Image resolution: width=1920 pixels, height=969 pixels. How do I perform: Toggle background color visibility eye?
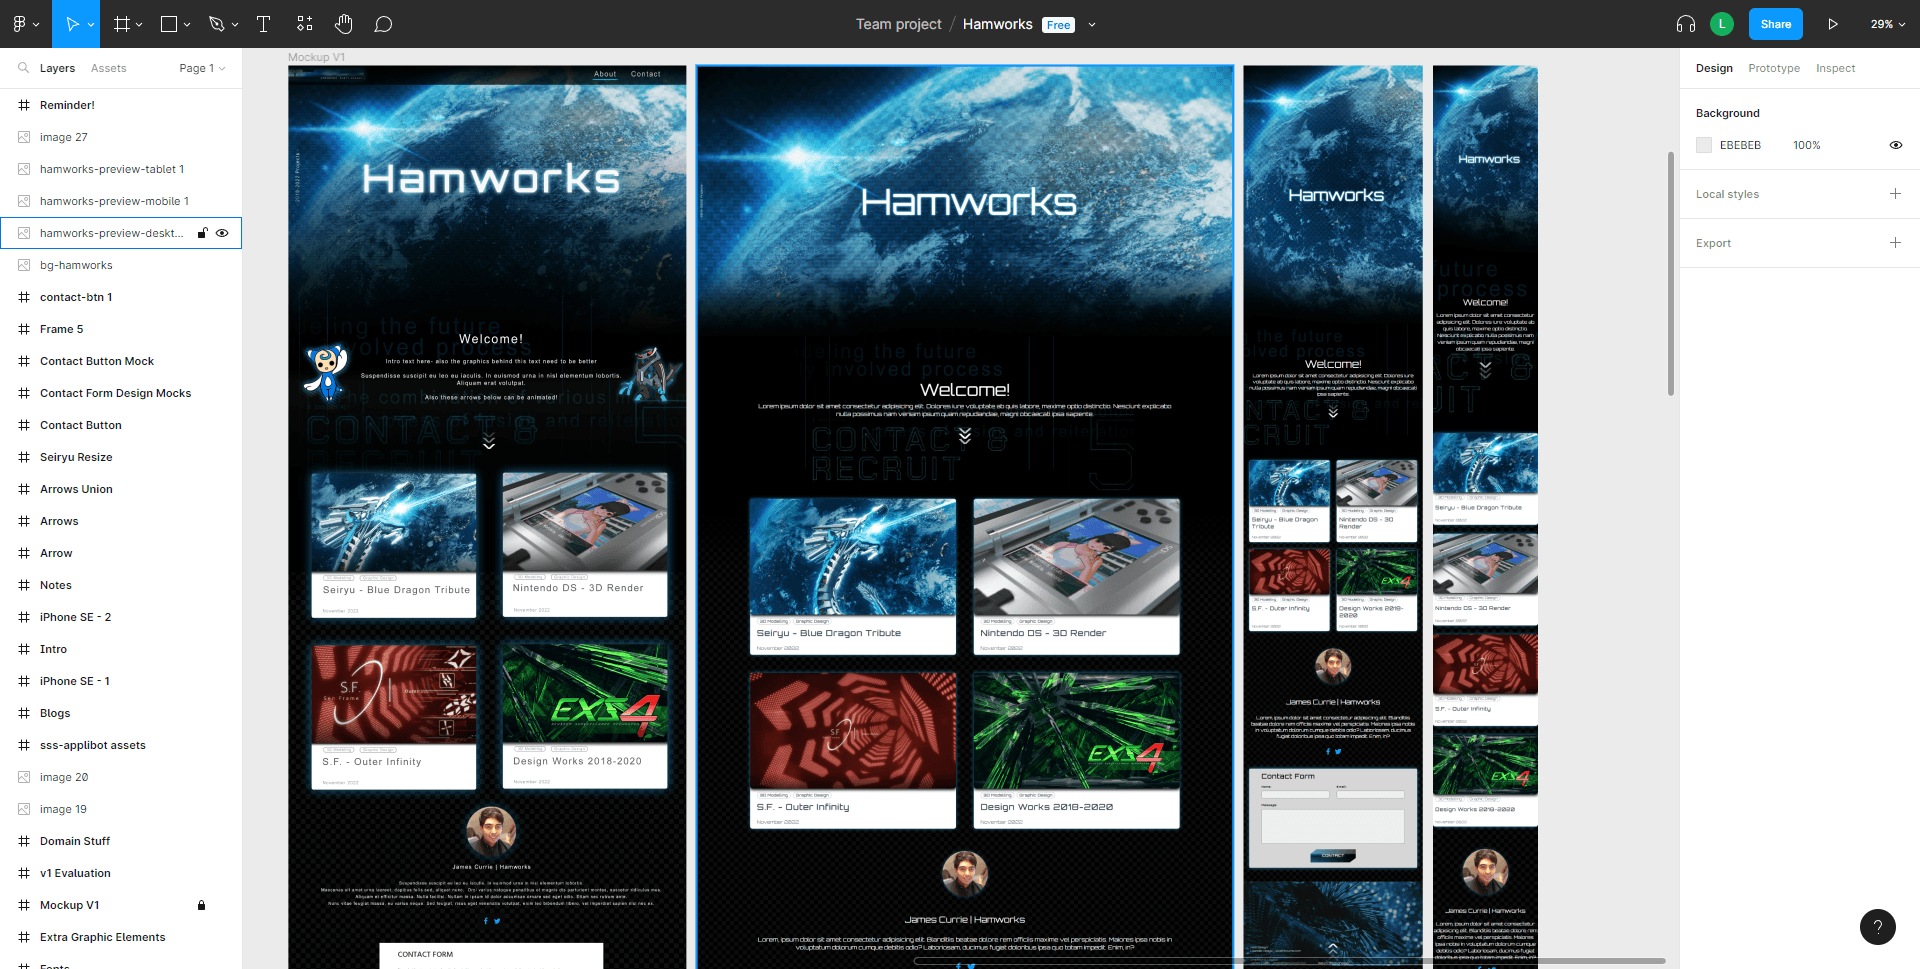pos(1895,145)
